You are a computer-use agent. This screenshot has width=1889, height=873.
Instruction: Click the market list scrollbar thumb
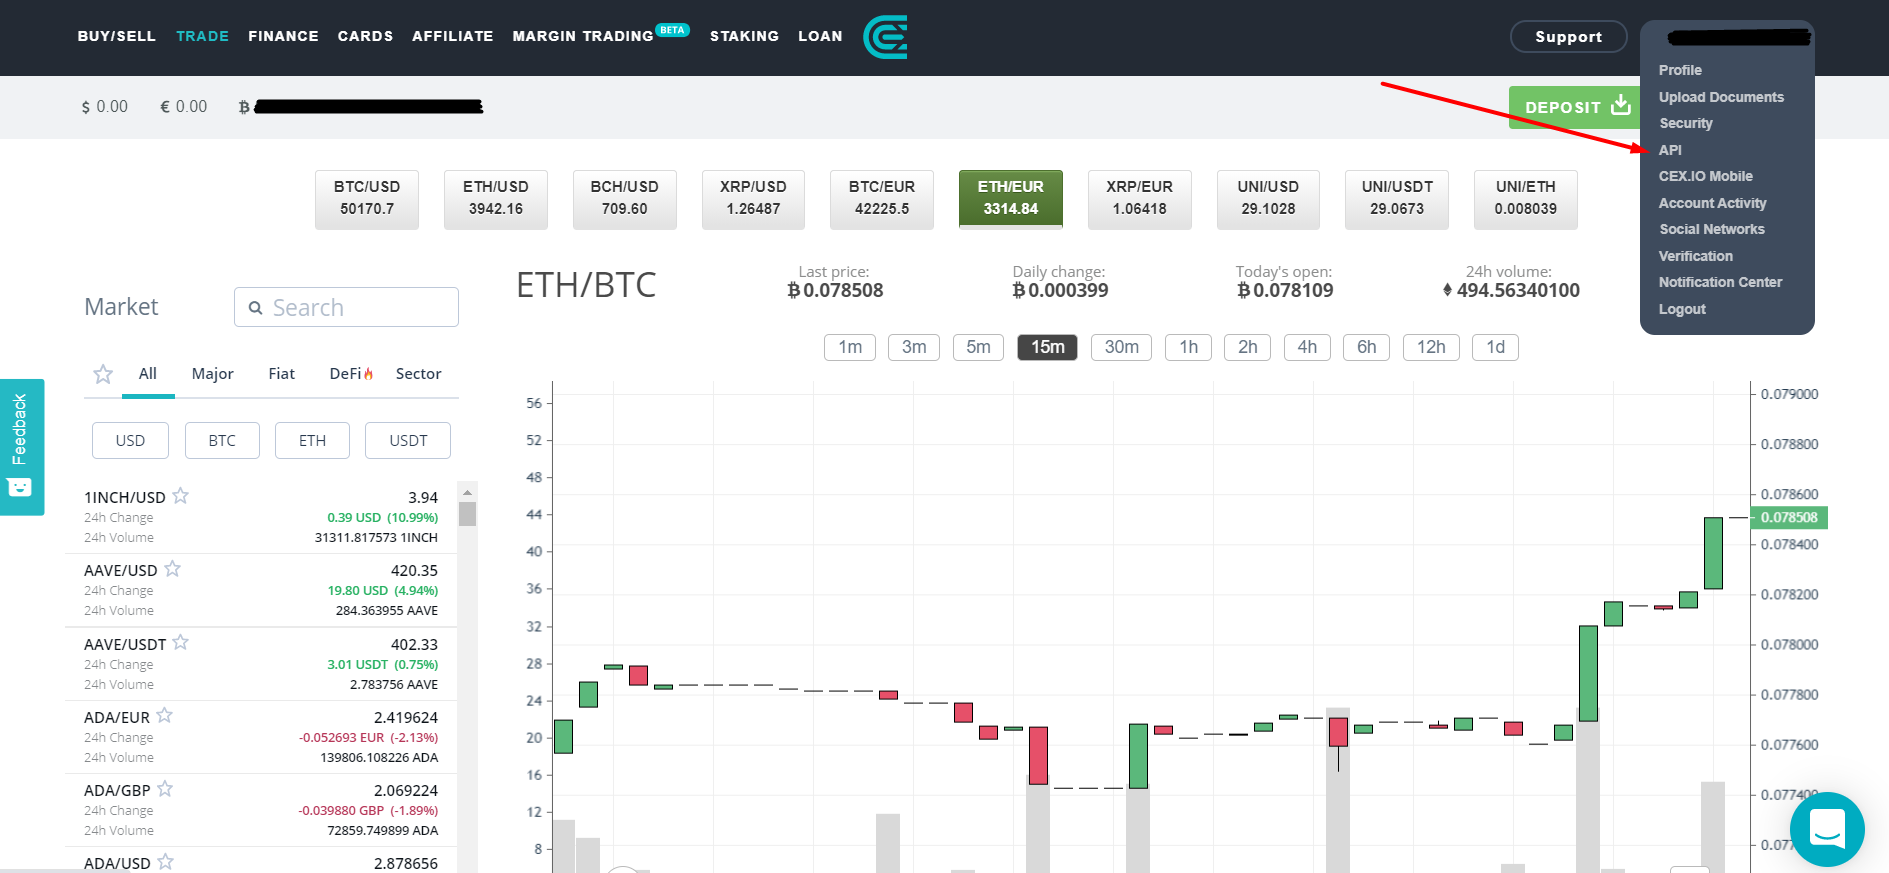tap(467, 514)
